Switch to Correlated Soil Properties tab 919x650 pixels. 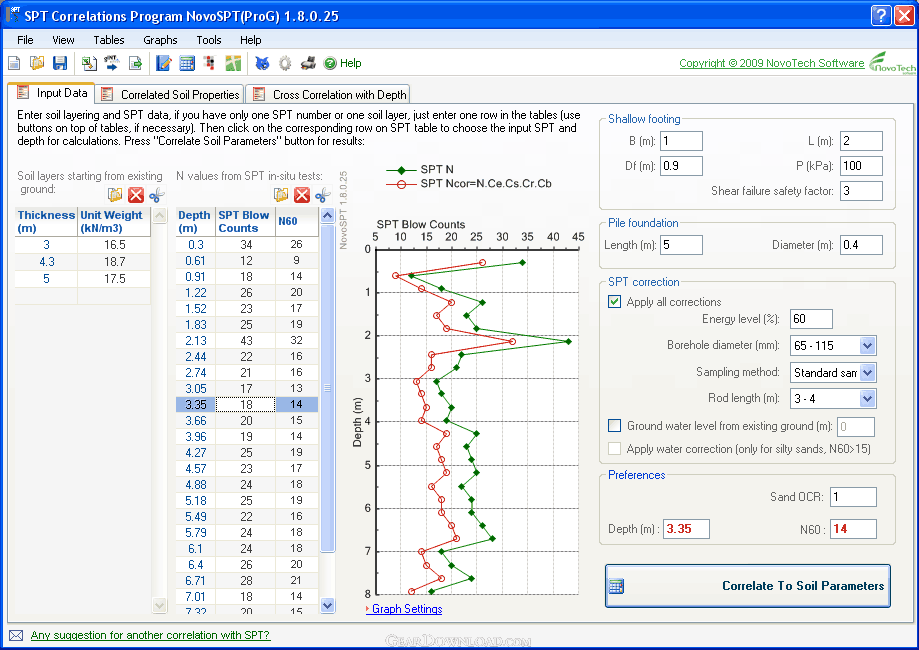(x=170, y=94)
